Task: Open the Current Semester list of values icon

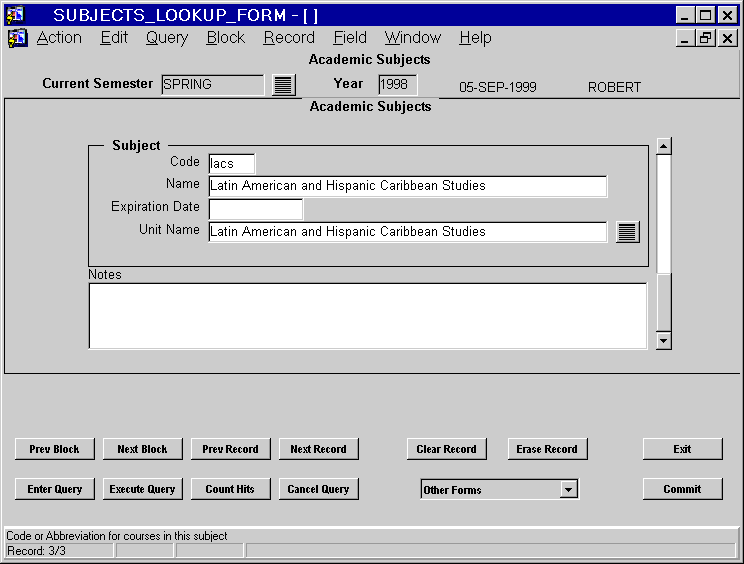Action: click(x=284, y=85)
